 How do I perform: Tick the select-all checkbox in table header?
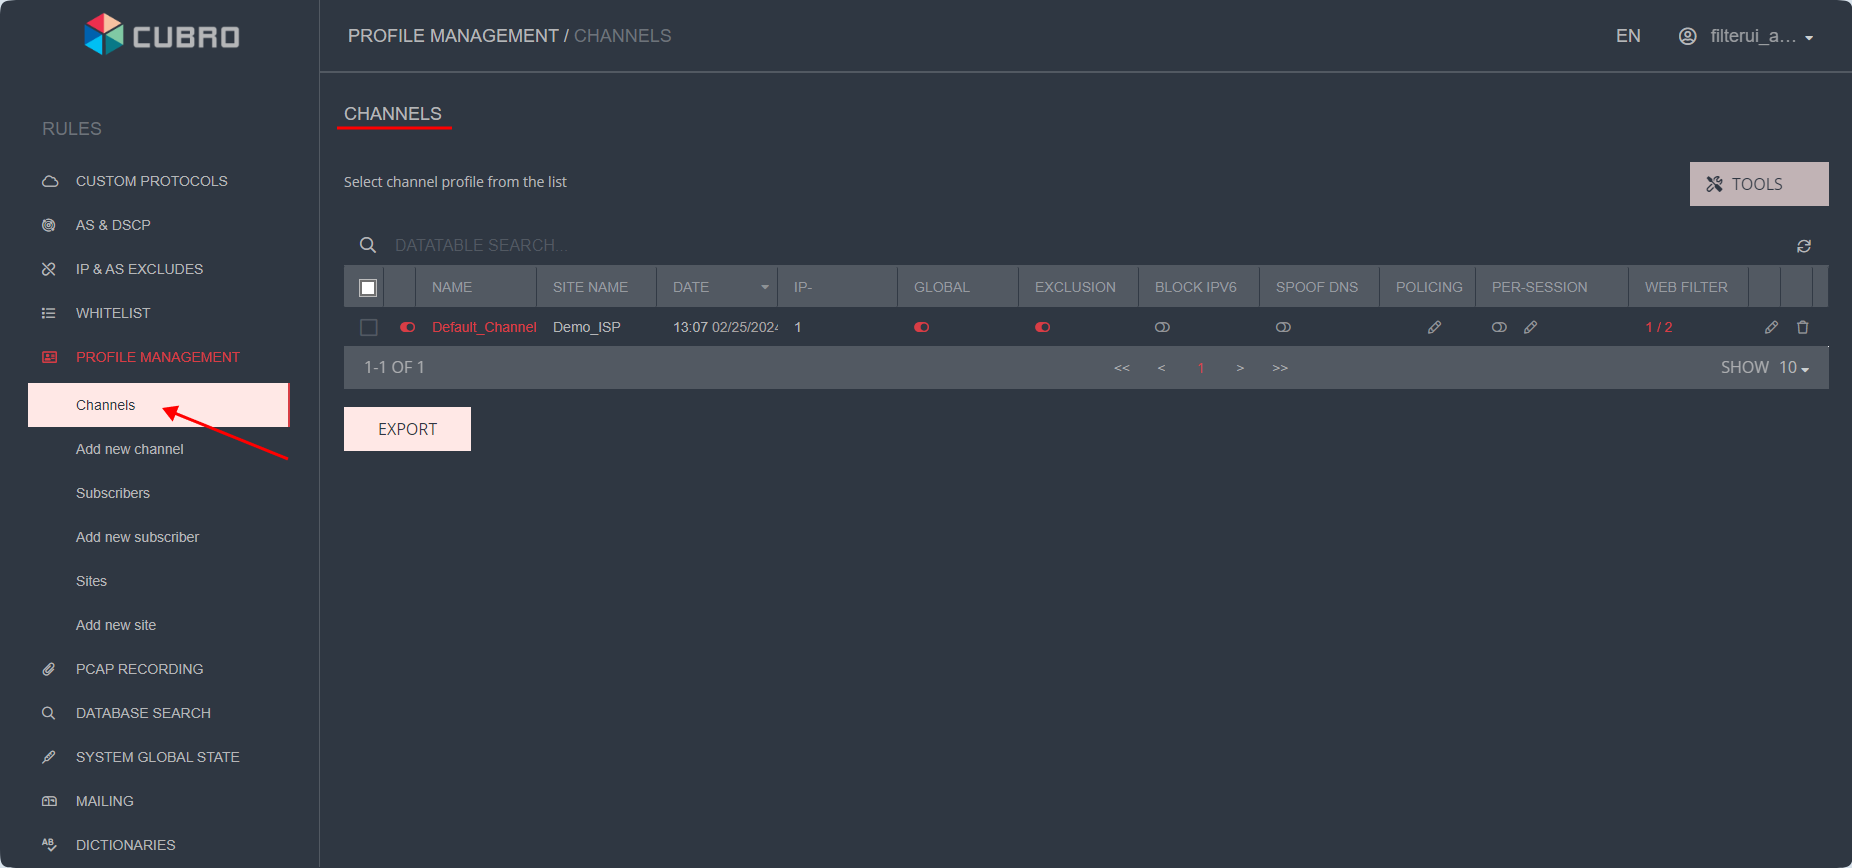368,288
